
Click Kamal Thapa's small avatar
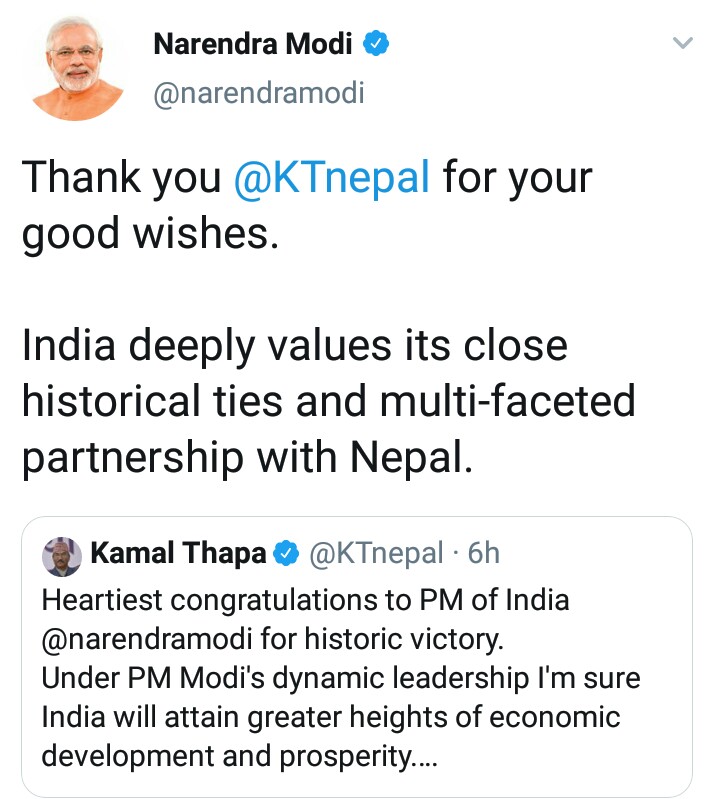coord(62,556)
